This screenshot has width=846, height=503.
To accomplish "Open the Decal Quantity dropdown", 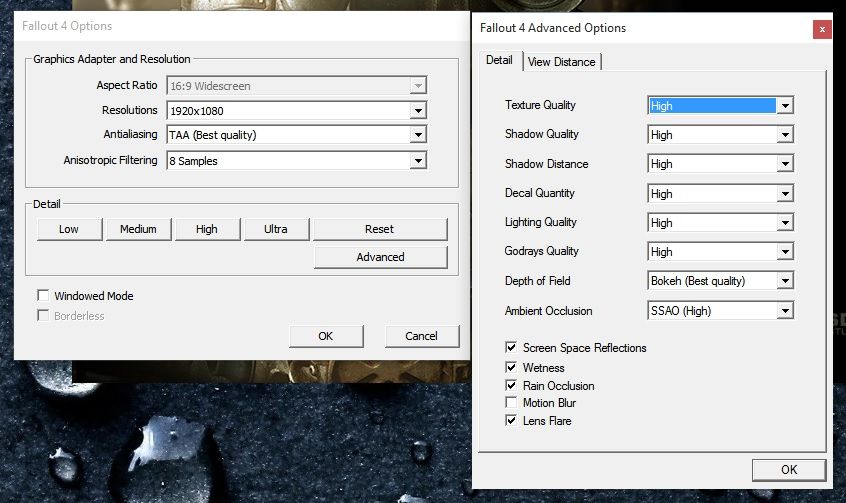I will 720,193.
